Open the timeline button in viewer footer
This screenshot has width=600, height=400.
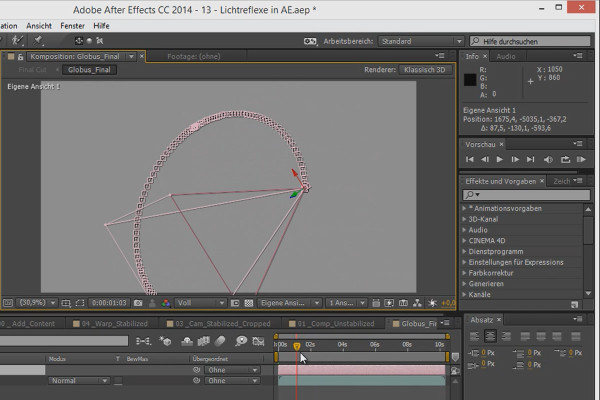click(x=403, y=303)
